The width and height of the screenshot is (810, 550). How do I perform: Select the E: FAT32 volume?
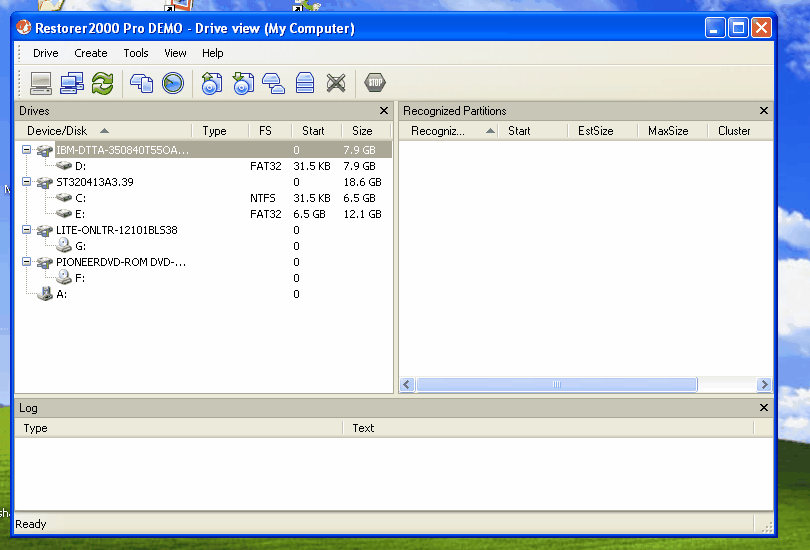coord(204,214)
